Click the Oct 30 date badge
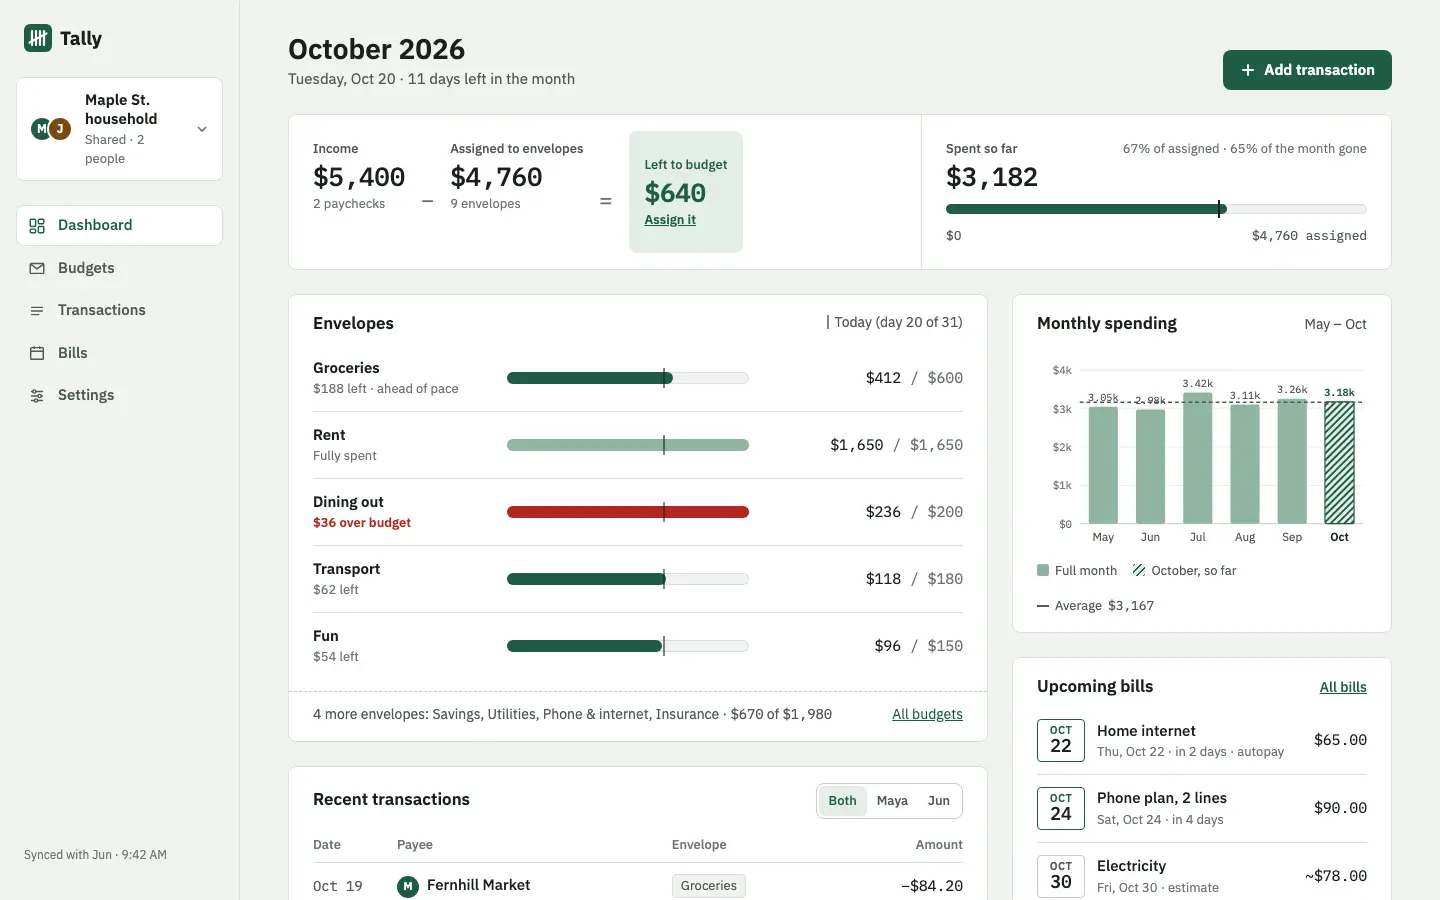This screenshot has width=1440, height=900. point(1061,876)
